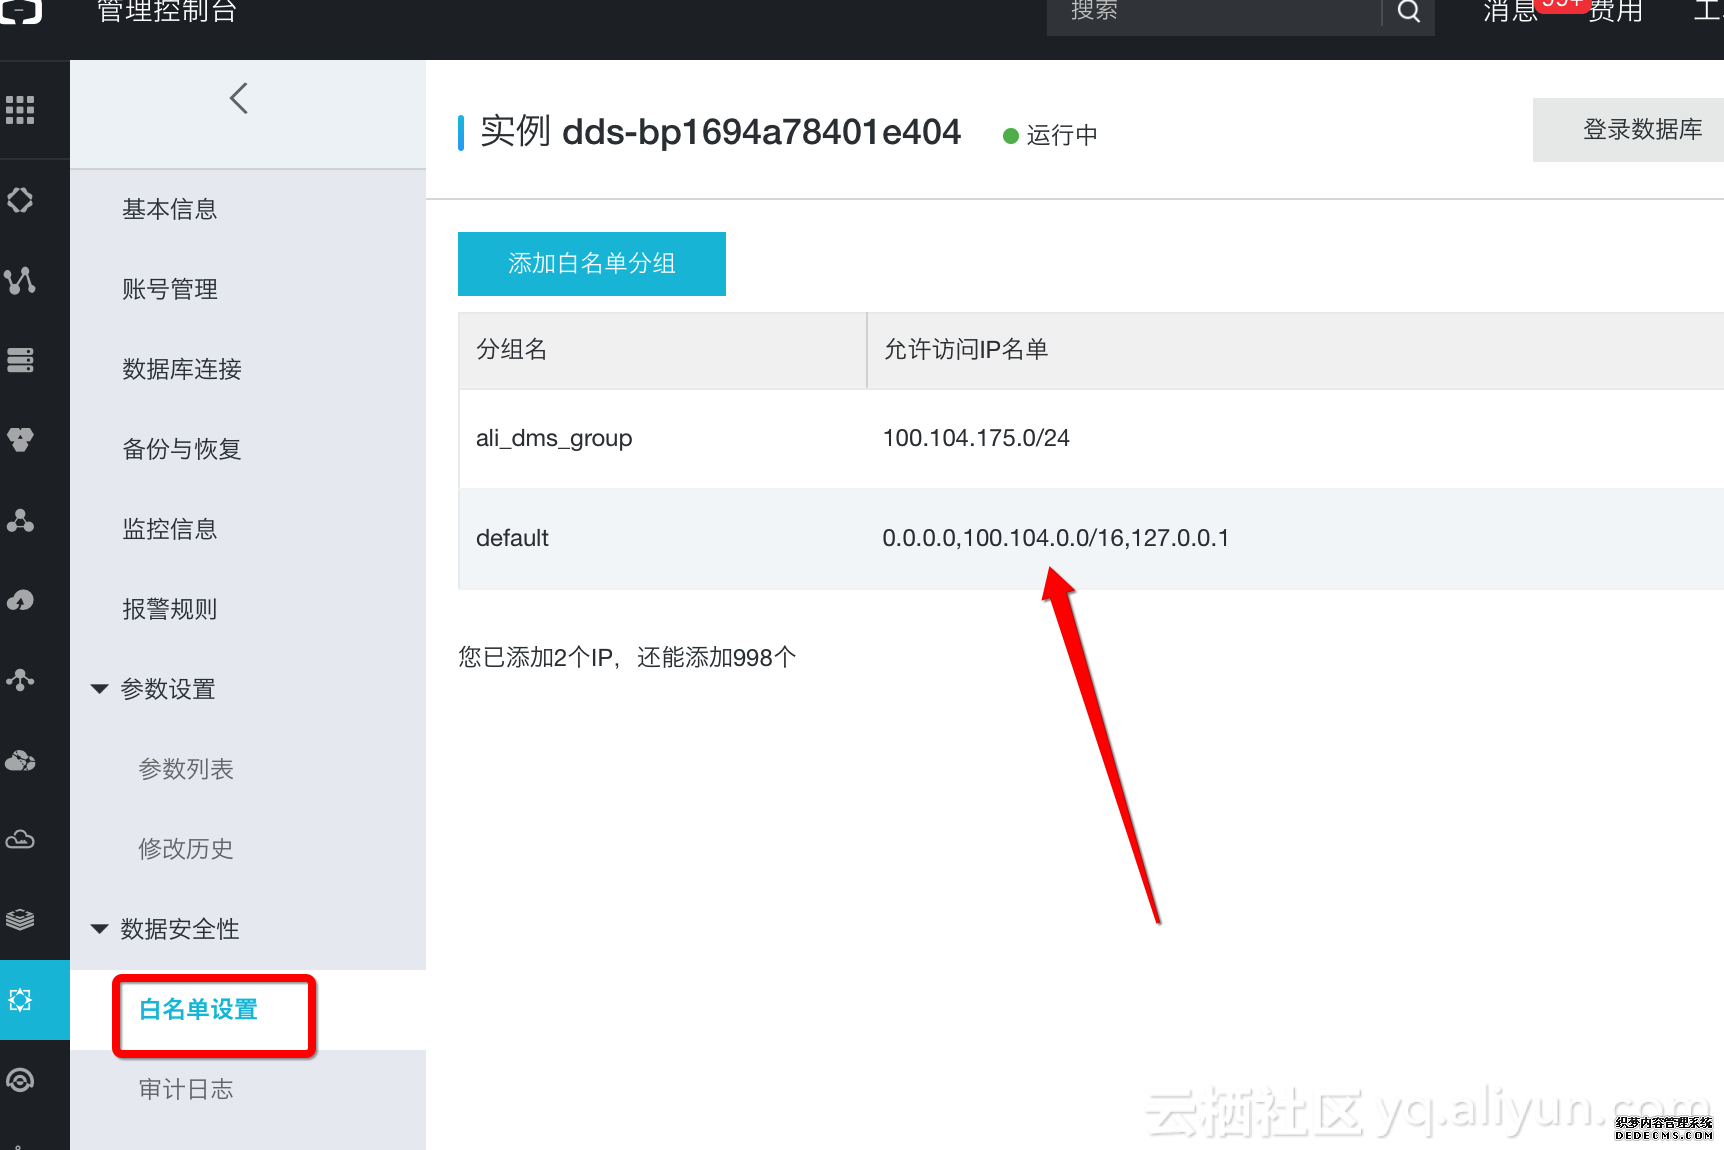Select the topmost diamond service icon in sidebar
1724x1150 pixels.
coord(20,200)
